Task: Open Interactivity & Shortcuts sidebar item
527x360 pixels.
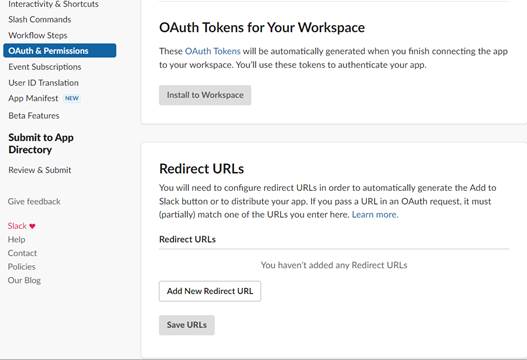Action: point(53,4)
